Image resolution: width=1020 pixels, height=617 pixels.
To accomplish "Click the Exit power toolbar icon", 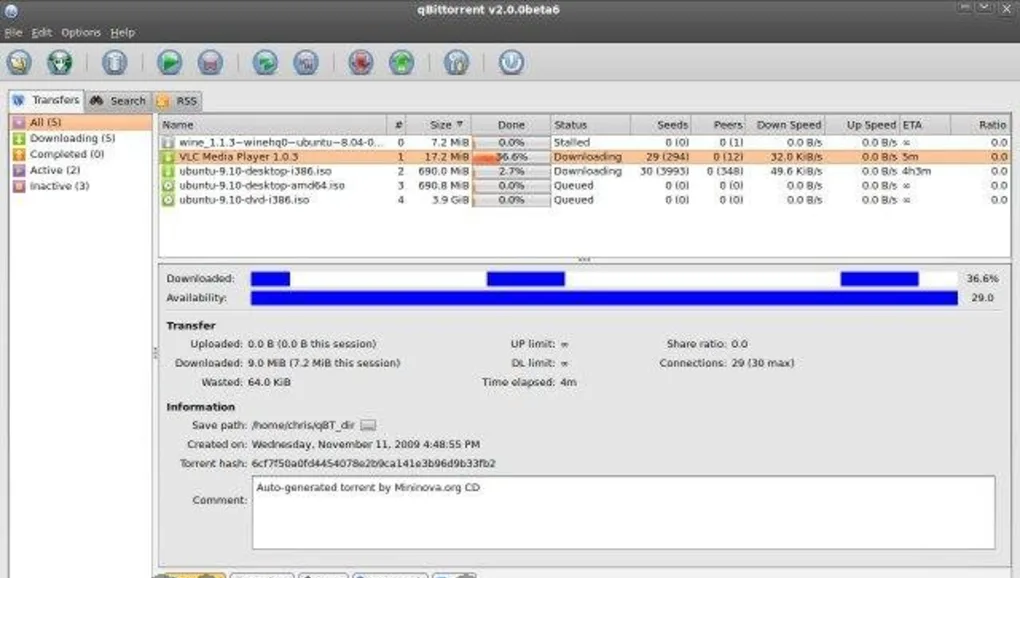I will [x=511, y=62].
